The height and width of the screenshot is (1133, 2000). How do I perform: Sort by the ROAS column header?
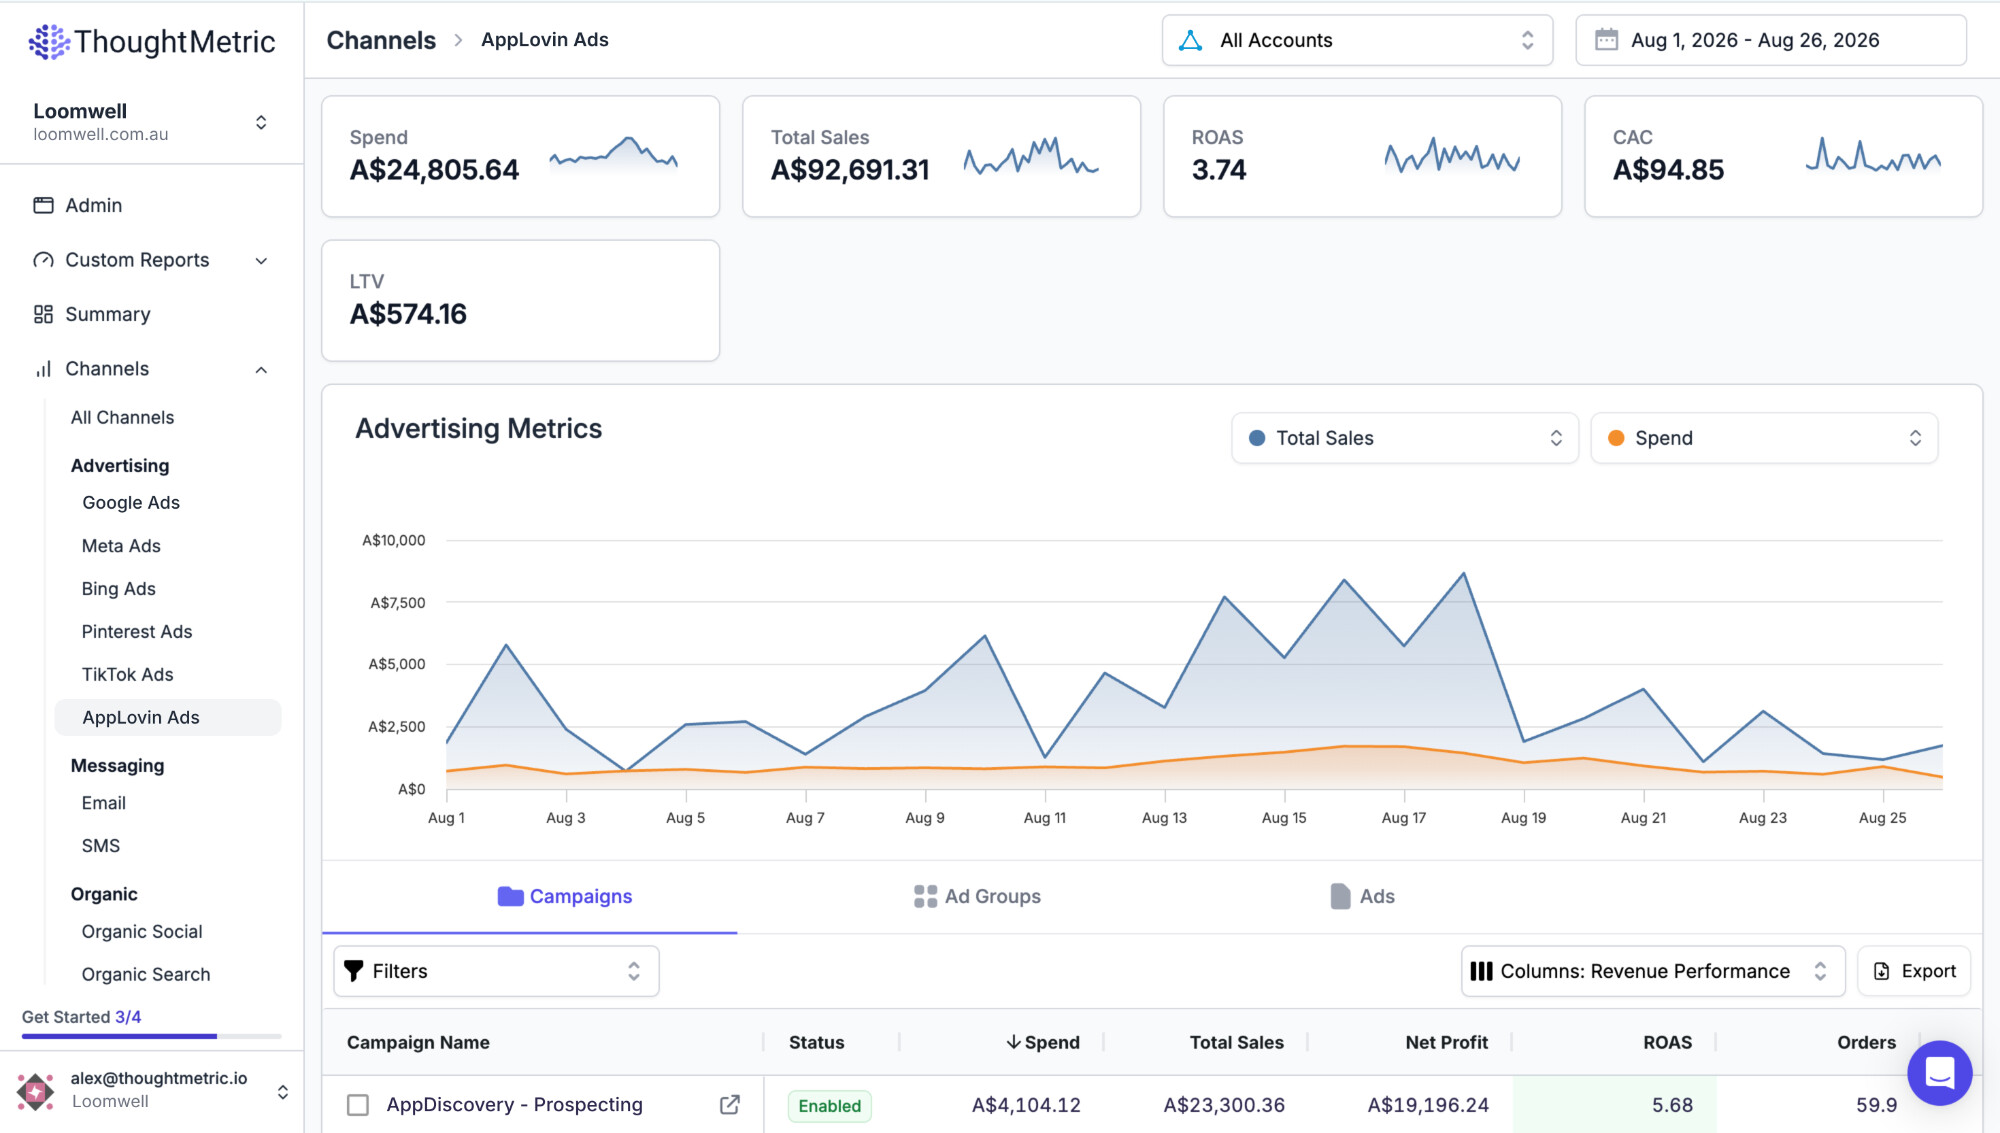(x=1668, y=1042)
